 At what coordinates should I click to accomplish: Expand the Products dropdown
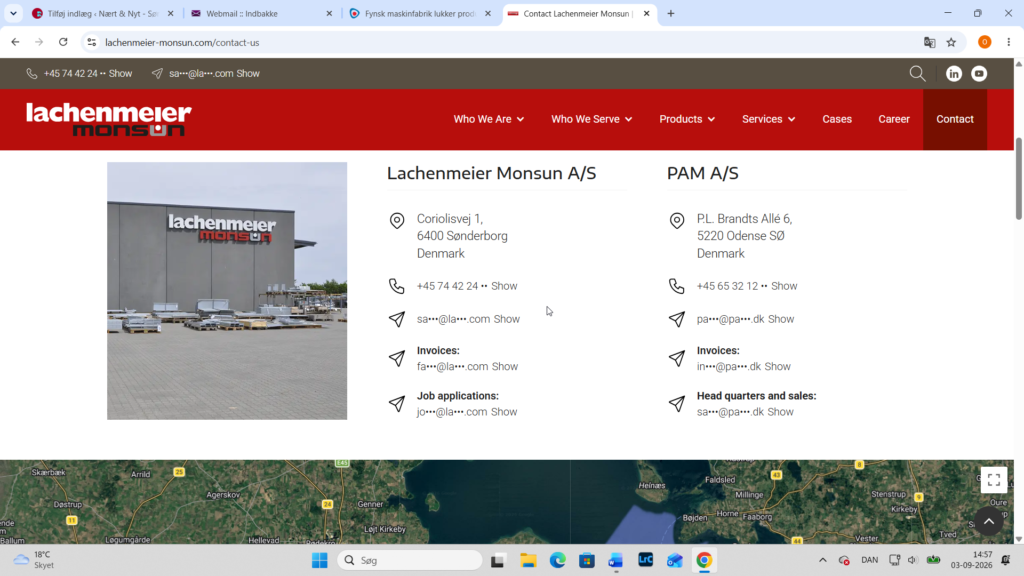[687, 120]
